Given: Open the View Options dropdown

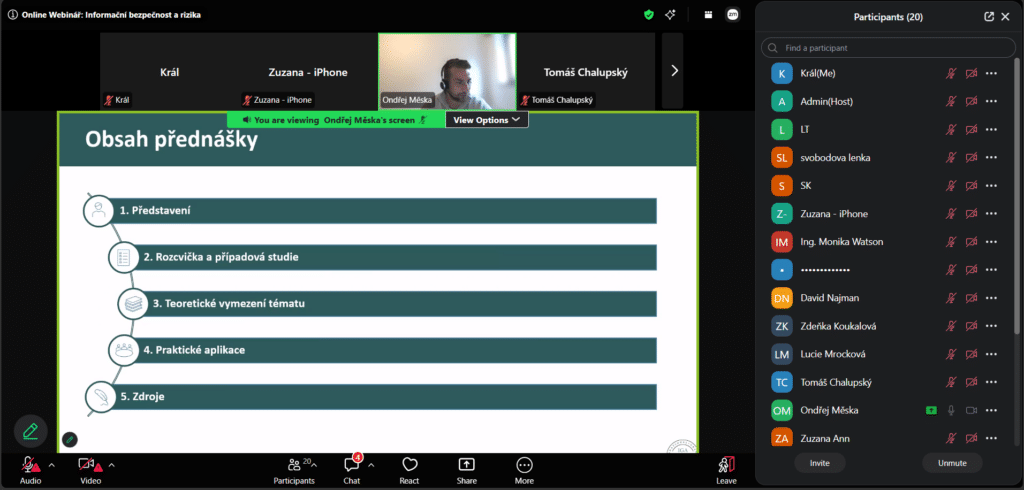Looking at the screenshot, I should tap(487, 120).
